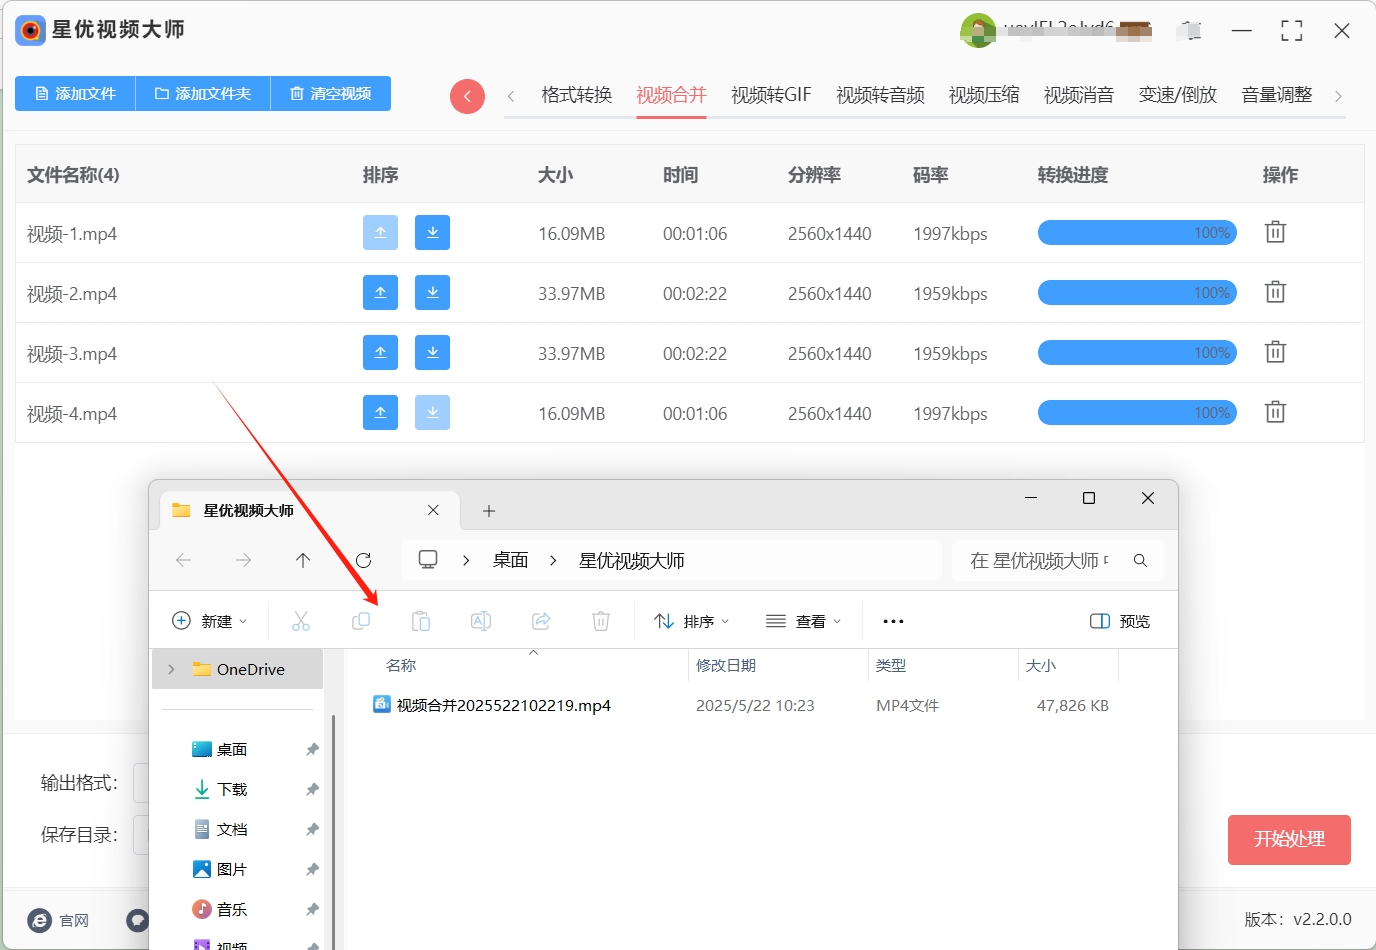Open the 查看 view dropdown in Explorer
Screen dimensions: 1376x950
[x=803, y=621]
